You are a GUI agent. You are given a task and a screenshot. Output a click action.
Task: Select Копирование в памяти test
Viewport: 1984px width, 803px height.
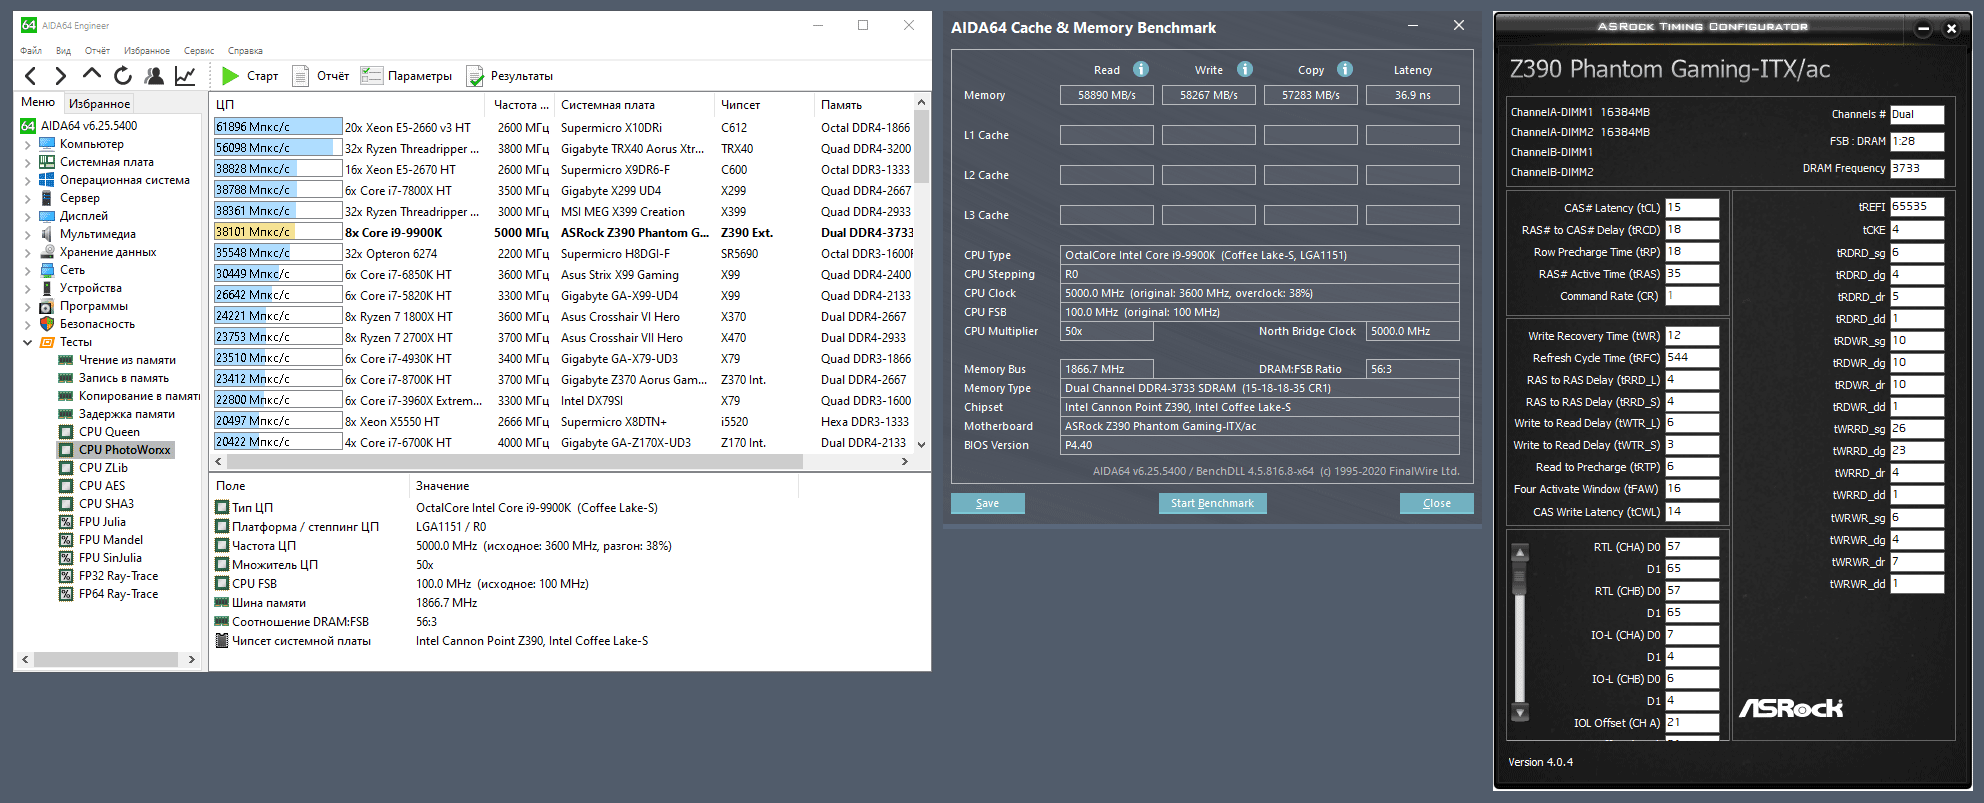pos(139,396)
